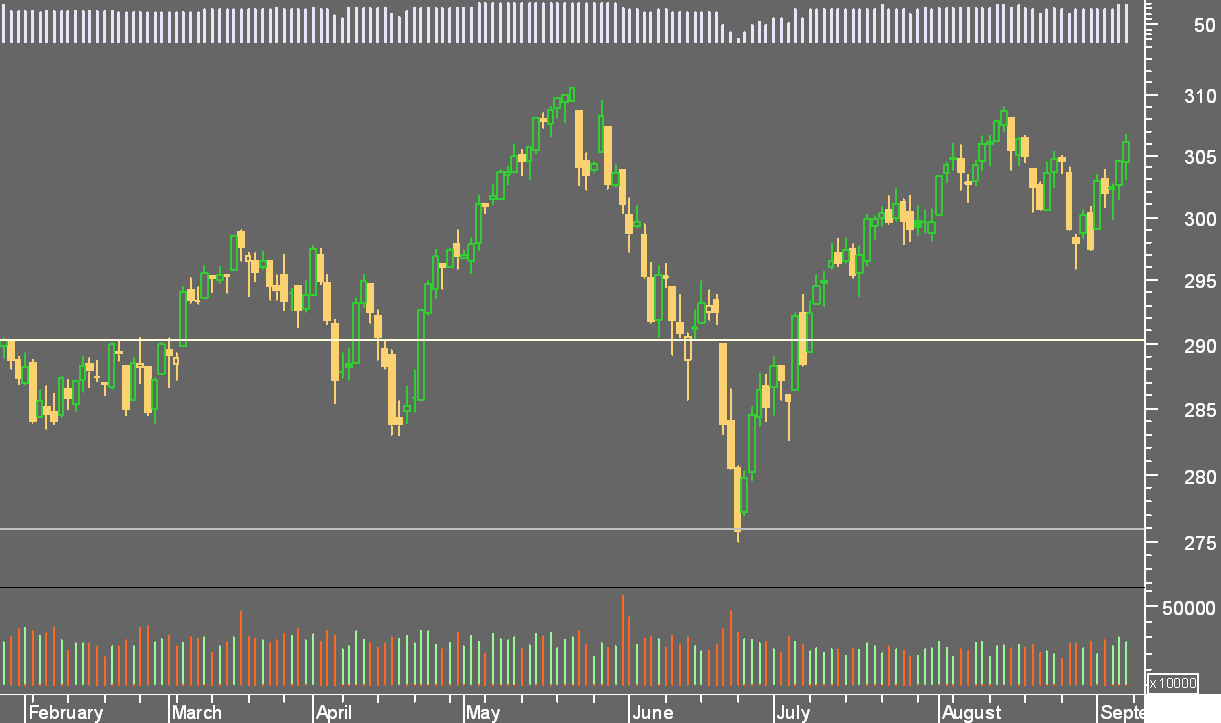This screenshot has height=723, width=1221.
Task: Click the x10000 volume multiplier label
Action: coord(1171,684)
